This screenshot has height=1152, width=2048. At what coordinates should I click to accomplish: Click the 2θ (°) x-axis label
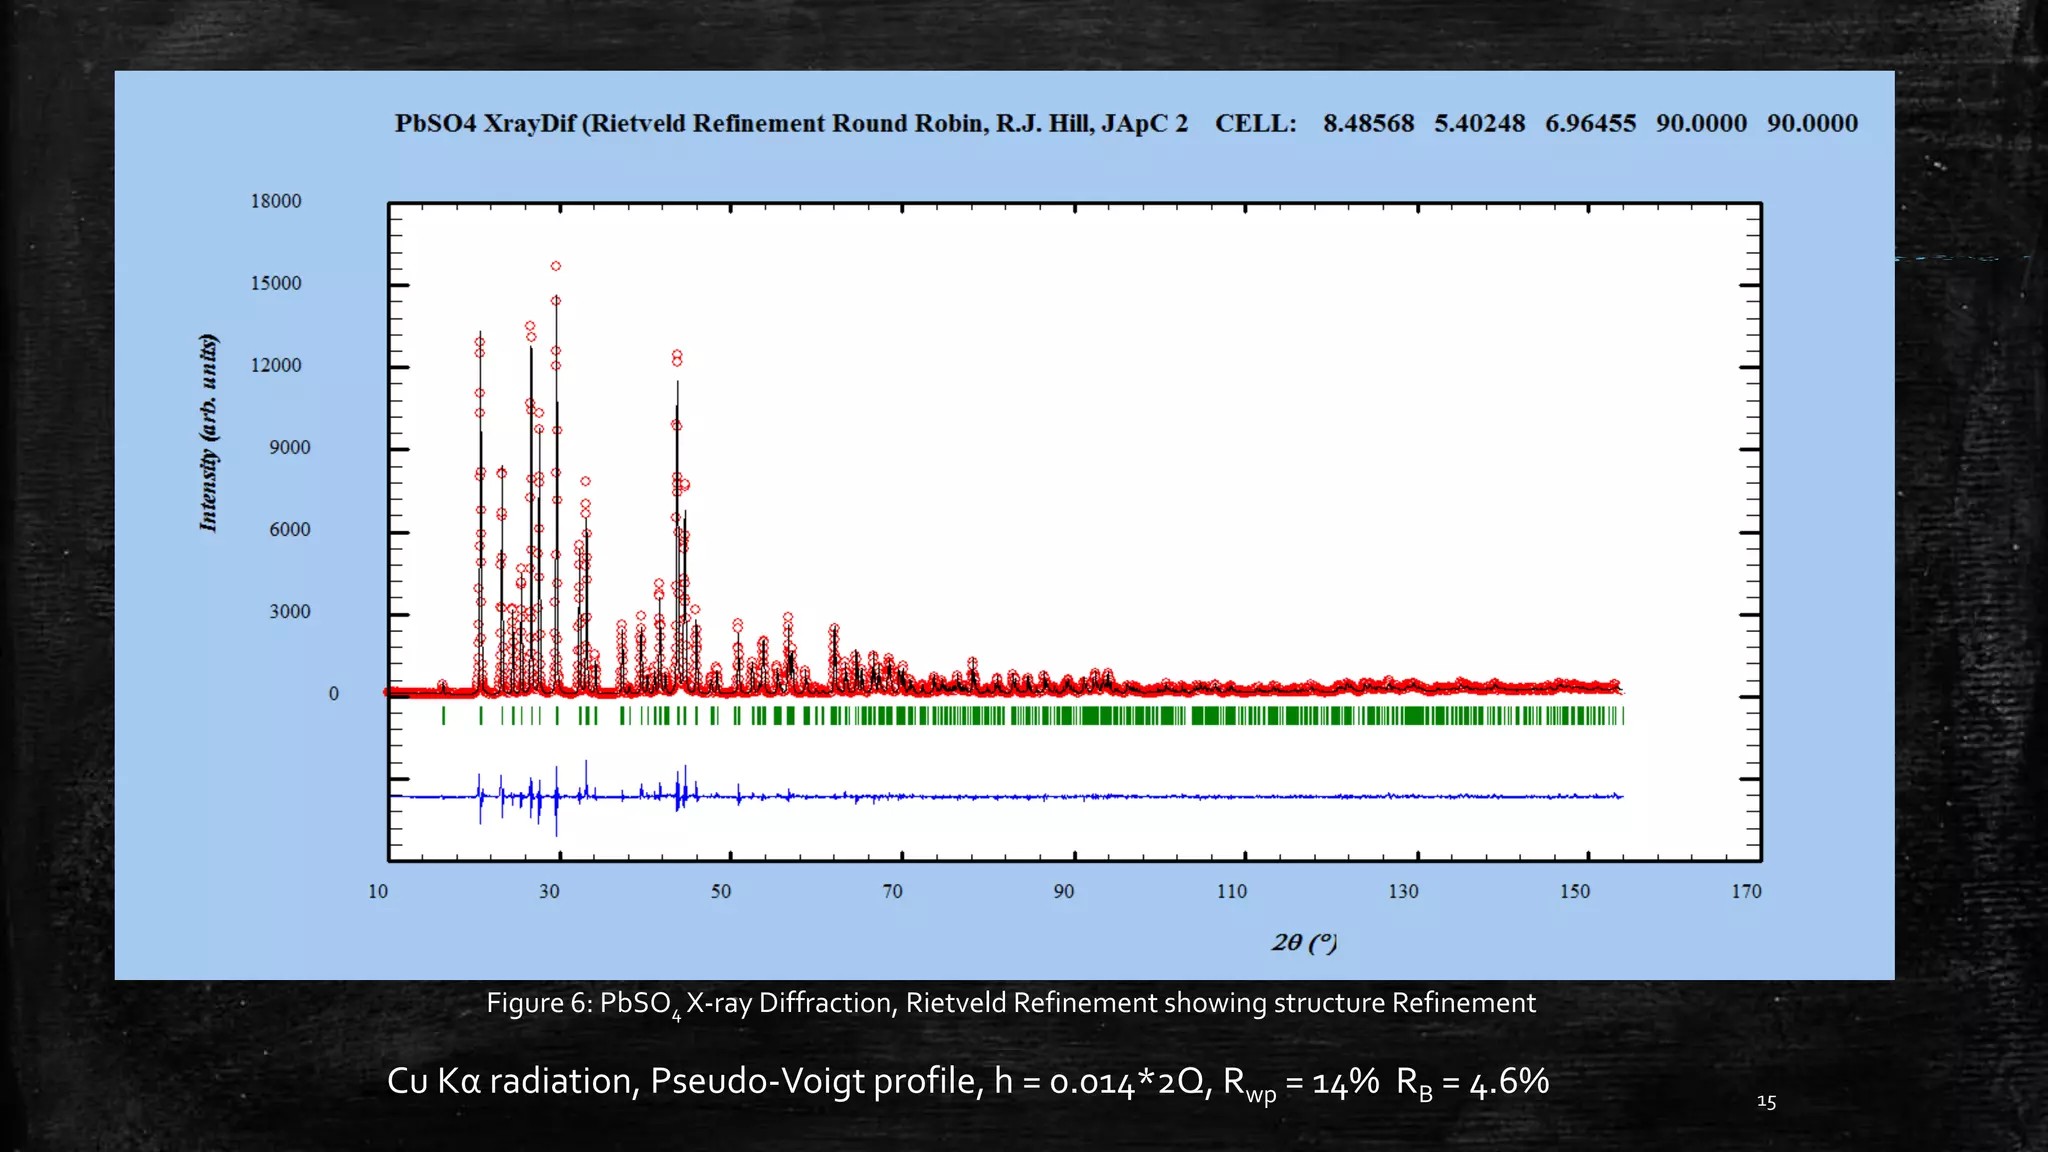point(1304,942)
